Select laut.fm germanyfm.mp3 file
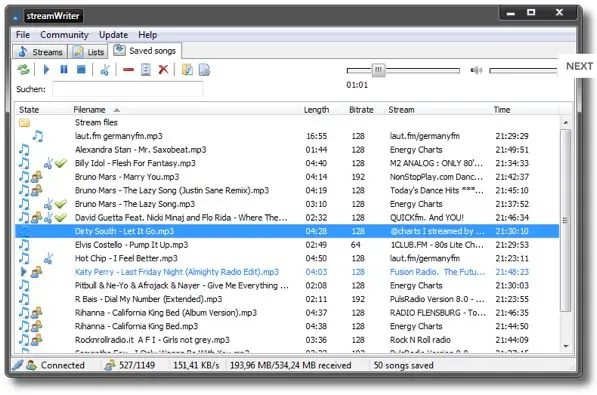The width and height of the screenshot is (597, 395). (x=118, y=136)
